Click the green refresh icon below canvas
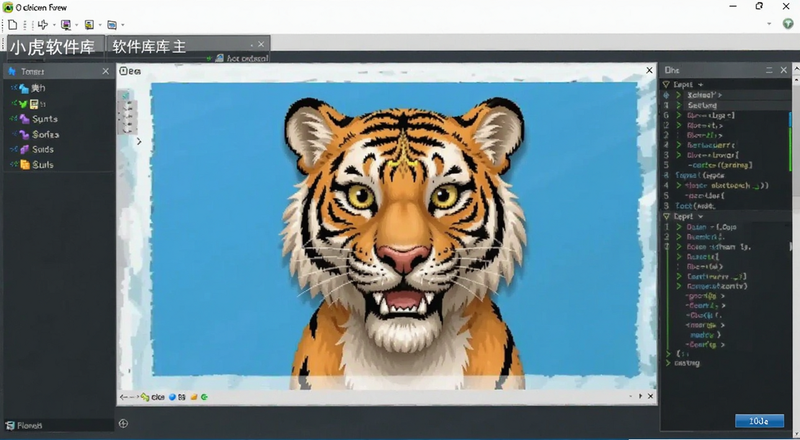 pos(205,397)
